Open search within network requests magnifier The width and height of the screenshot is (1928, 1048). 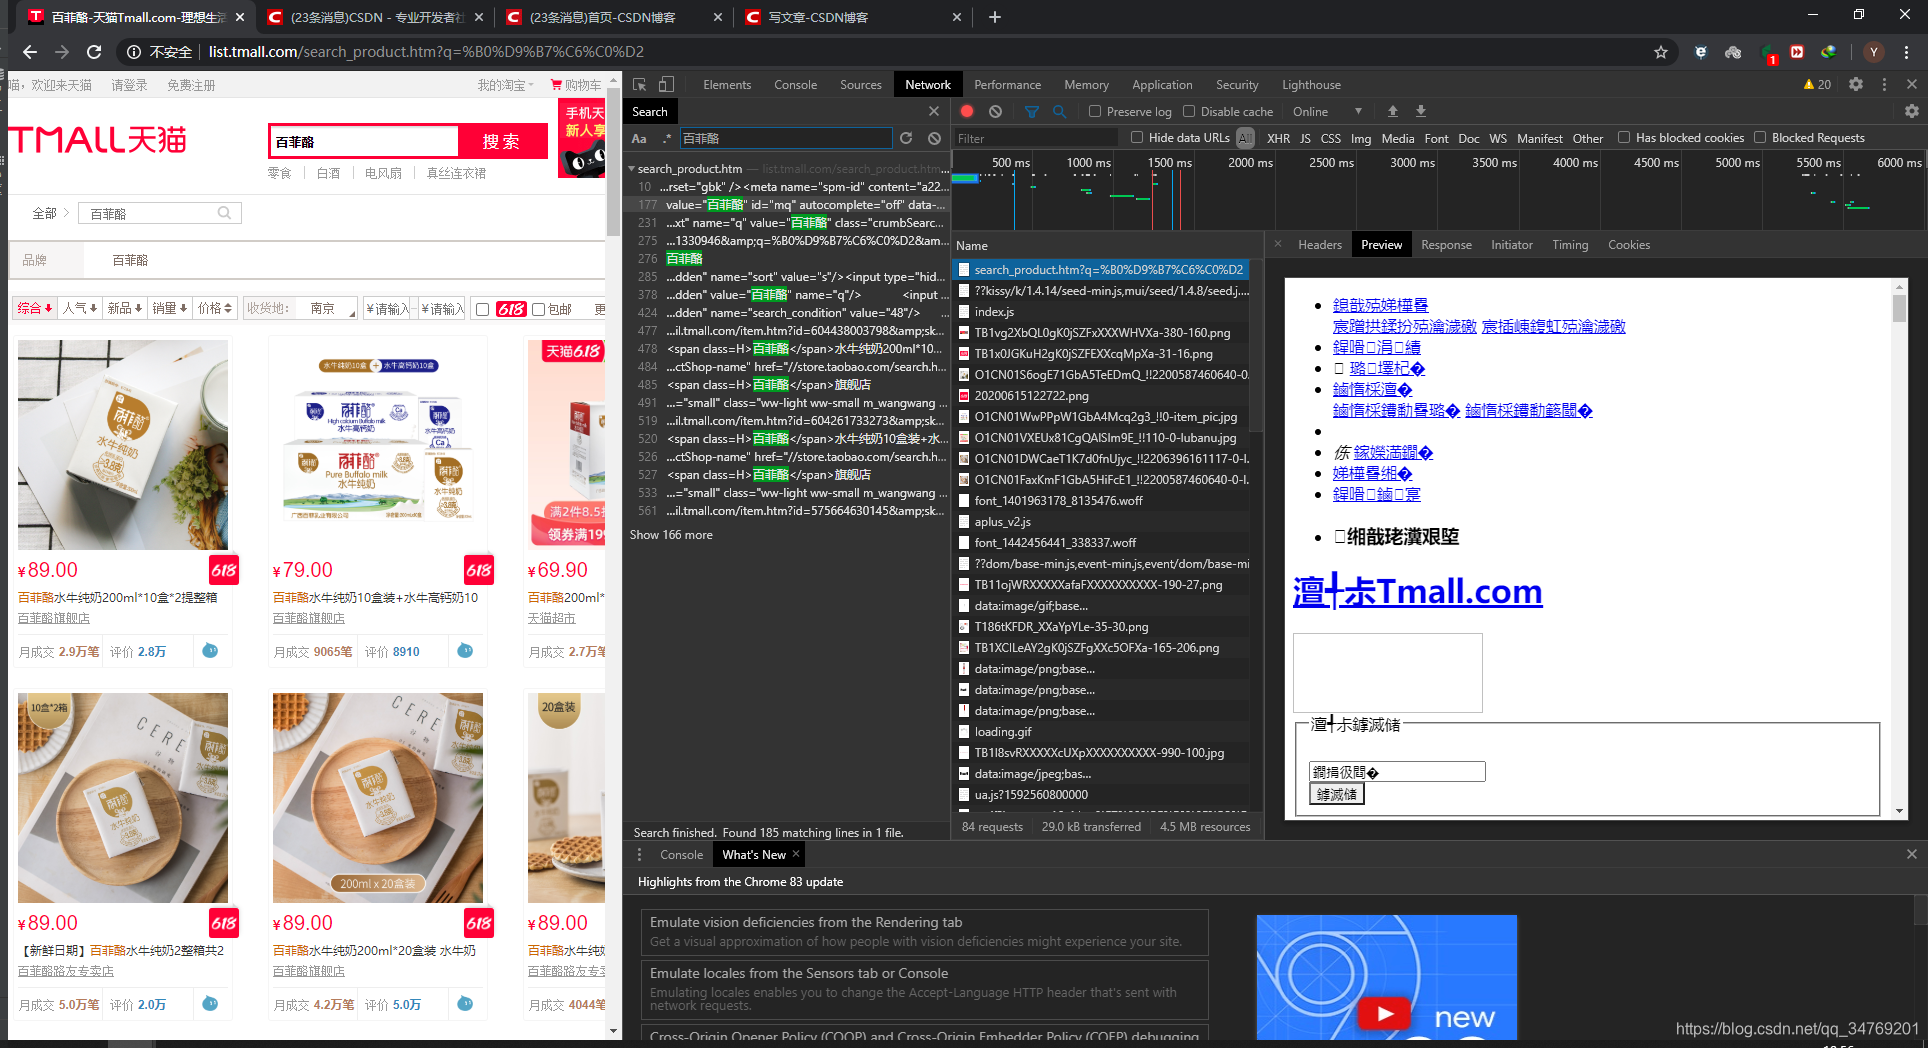click(1060, 111)
